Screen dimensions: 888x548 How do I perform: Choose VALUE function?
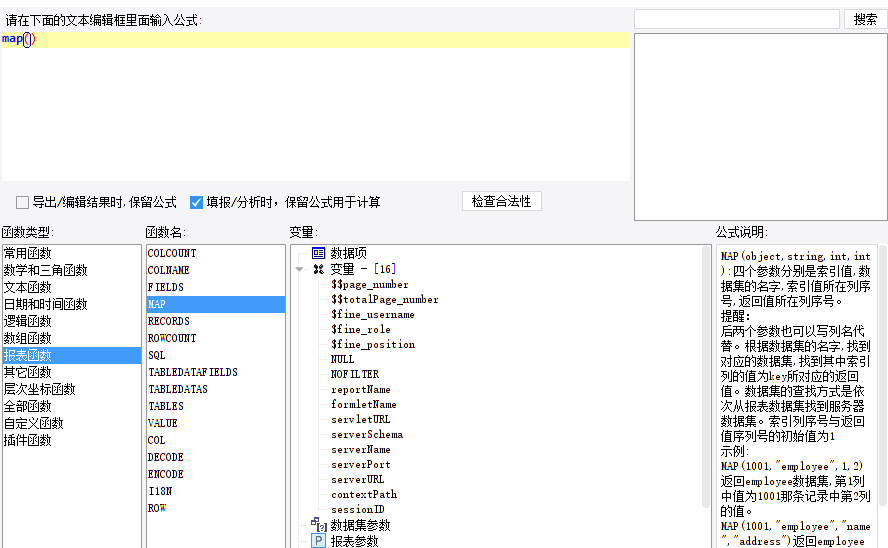point(215,423)
